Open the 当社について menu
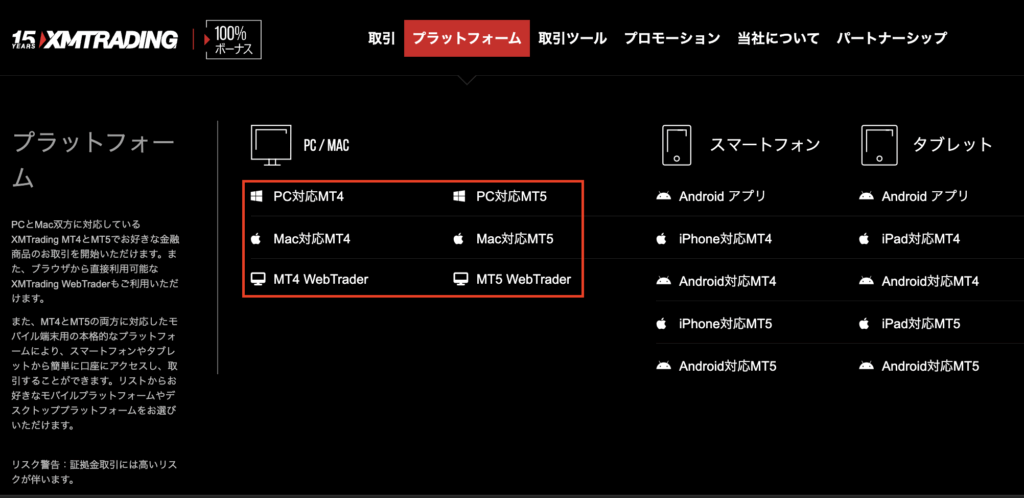Viewport: 1024px width, 498px height. coord(778,39)
